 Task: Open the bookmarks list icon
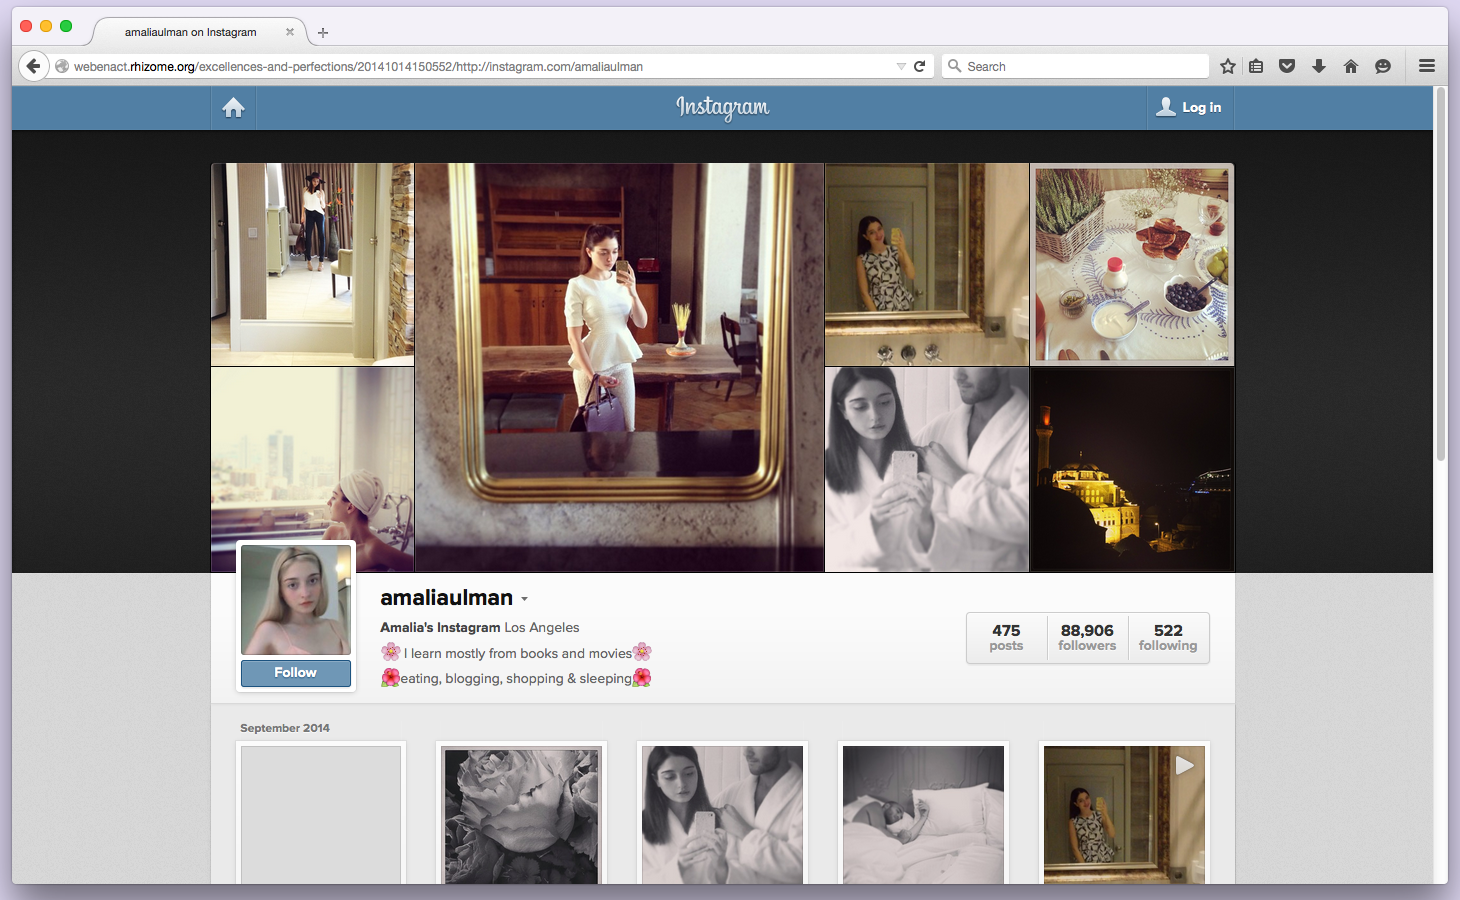(x=1256, y=66)
